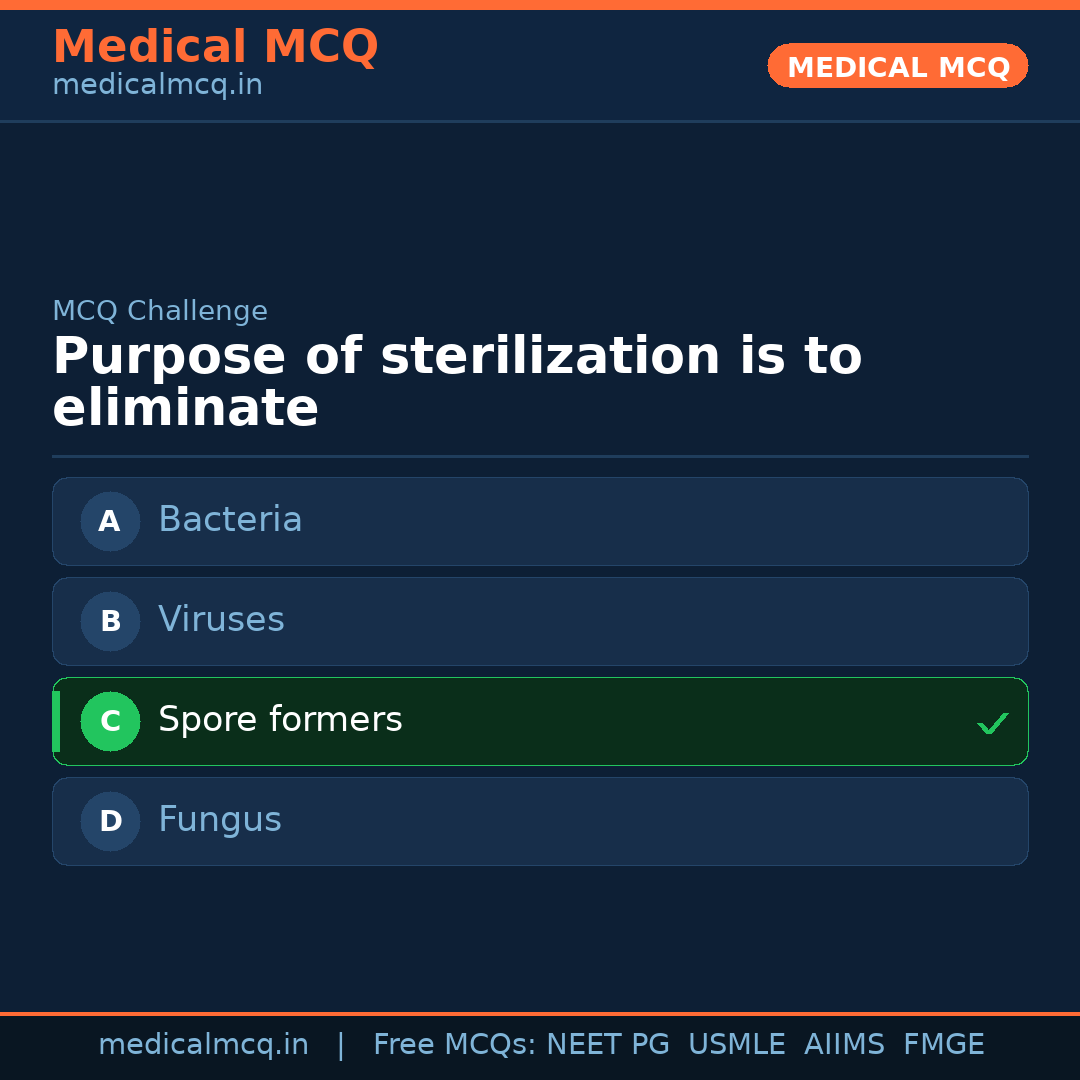This screenshot has width=1080, height=1080.
Task: Click the orange MEDICAL MCQ badge
Action: [x=898, y=66]
